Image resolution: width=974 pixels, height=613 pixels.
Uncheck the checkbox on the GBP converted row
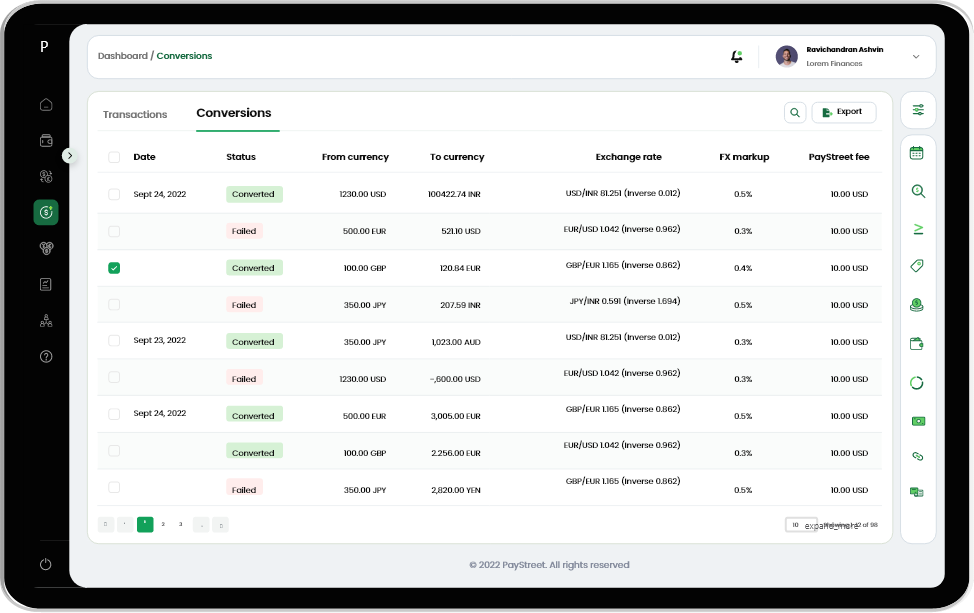(x=114, y=268)
